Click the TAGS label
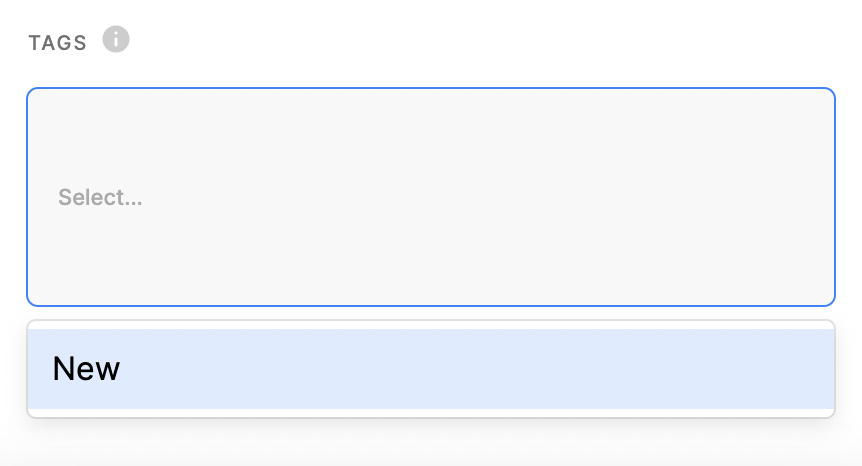Image resolution: width=862 pixels, height=466 pixels. (x=58, y=43)
